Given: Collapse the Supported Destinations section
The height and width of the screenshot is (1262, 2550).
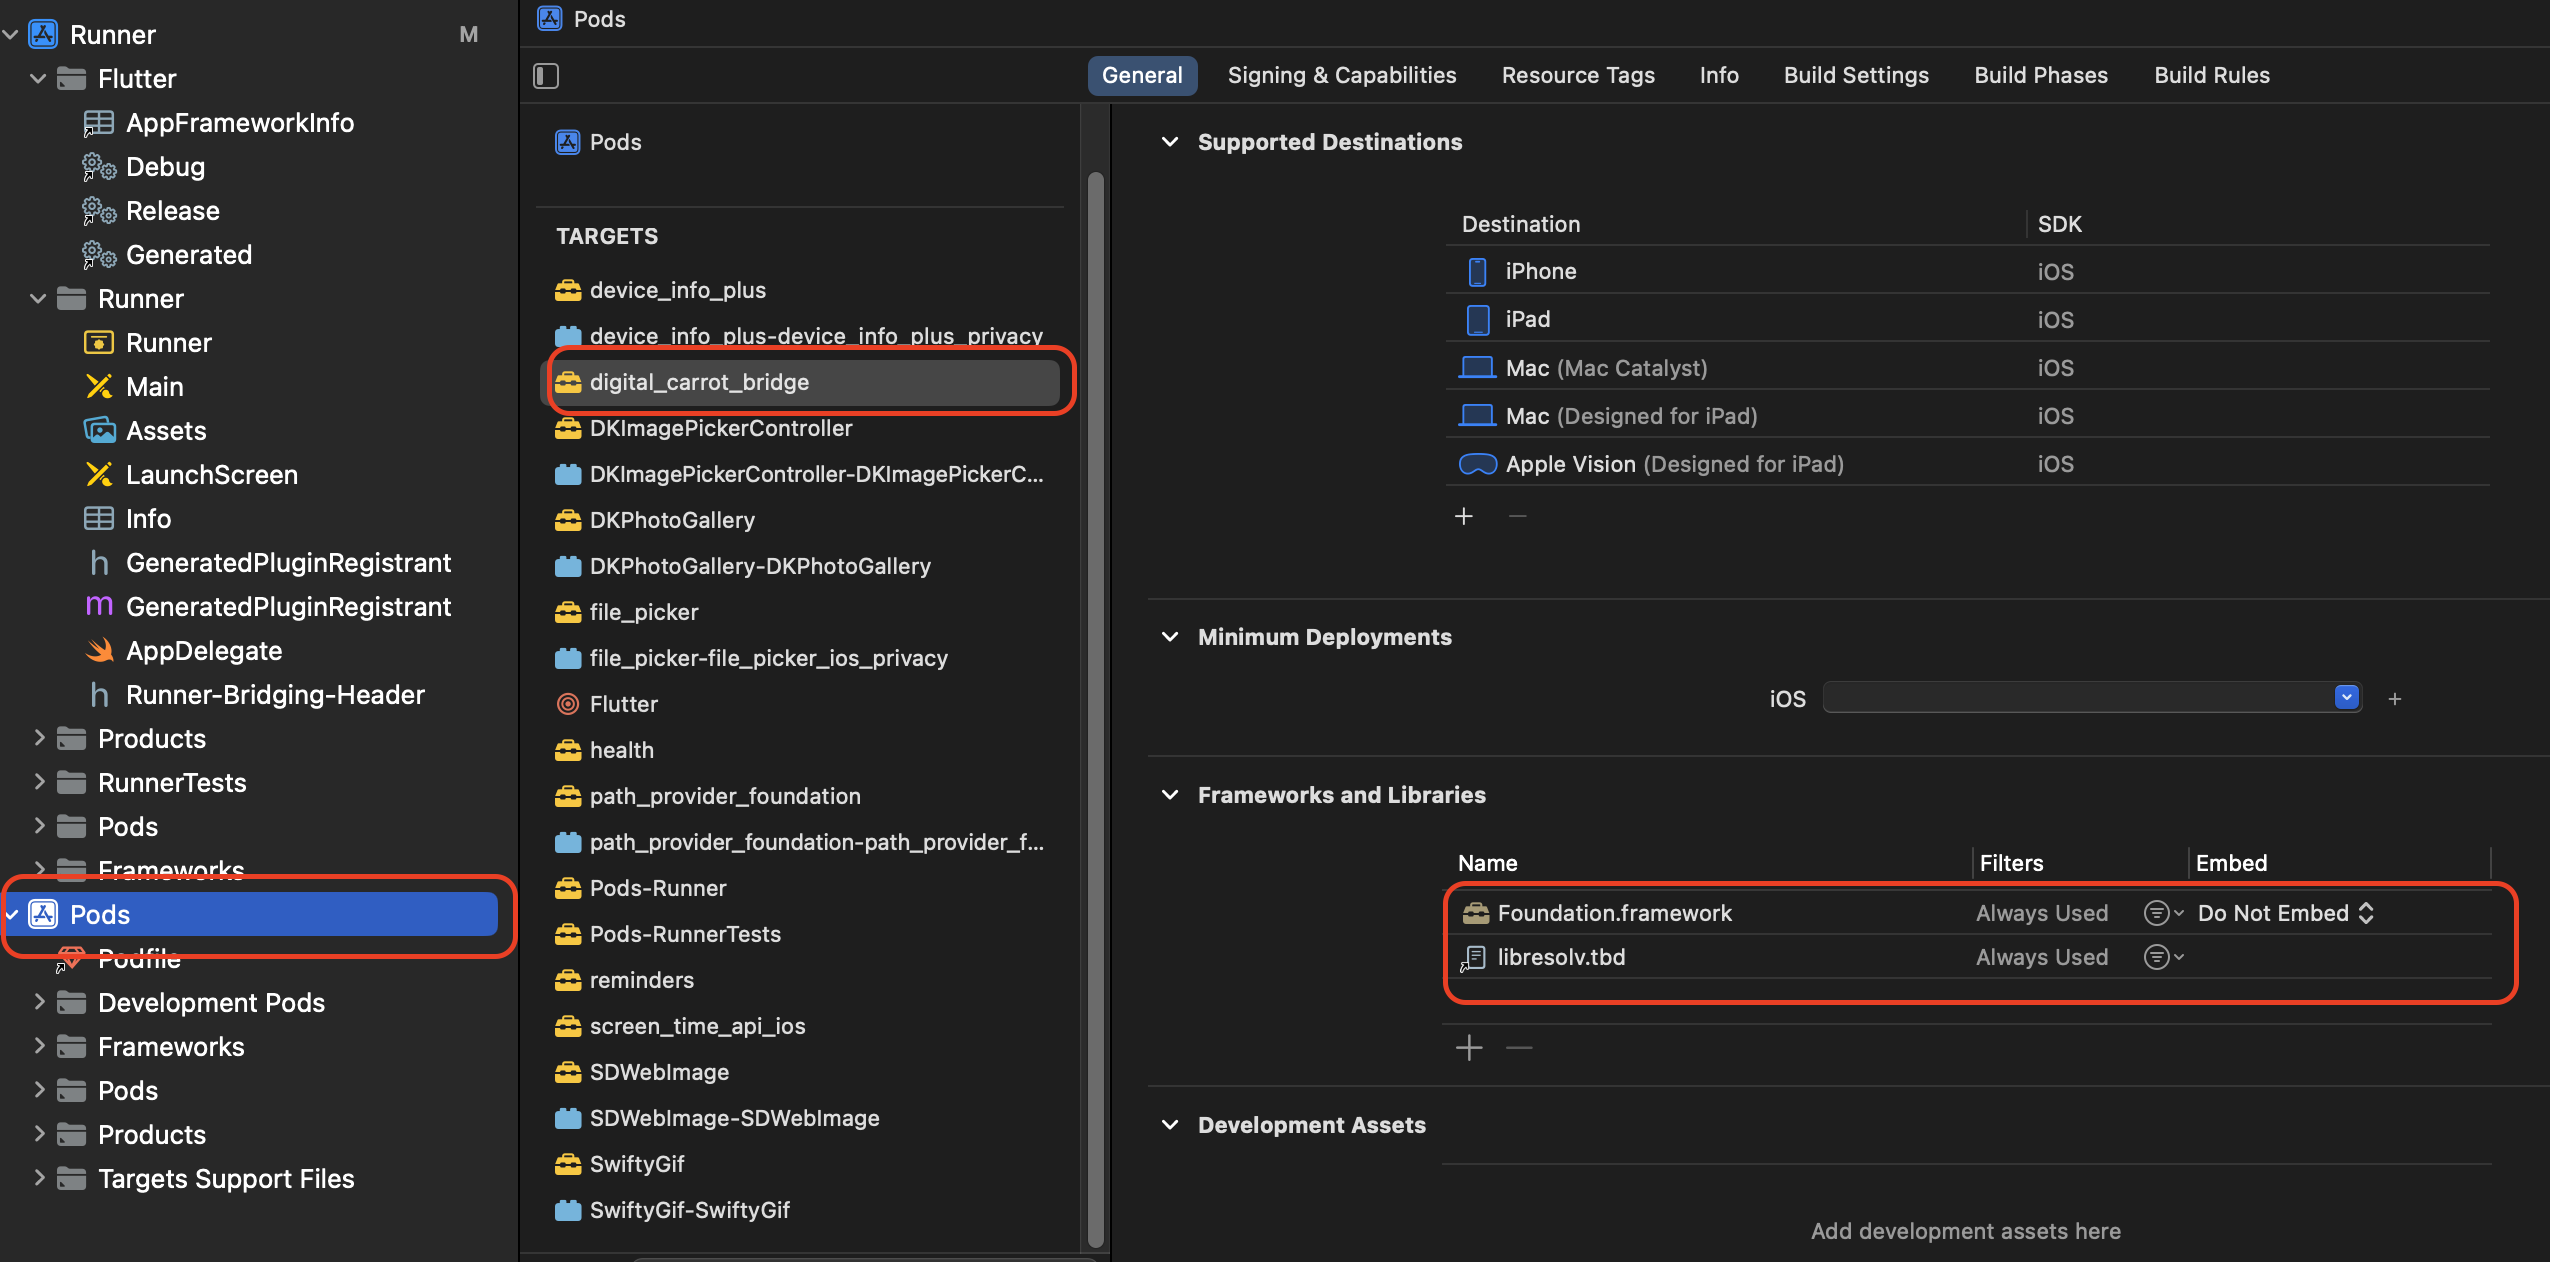Looking at the screenshot, I should coord(1170,142).
